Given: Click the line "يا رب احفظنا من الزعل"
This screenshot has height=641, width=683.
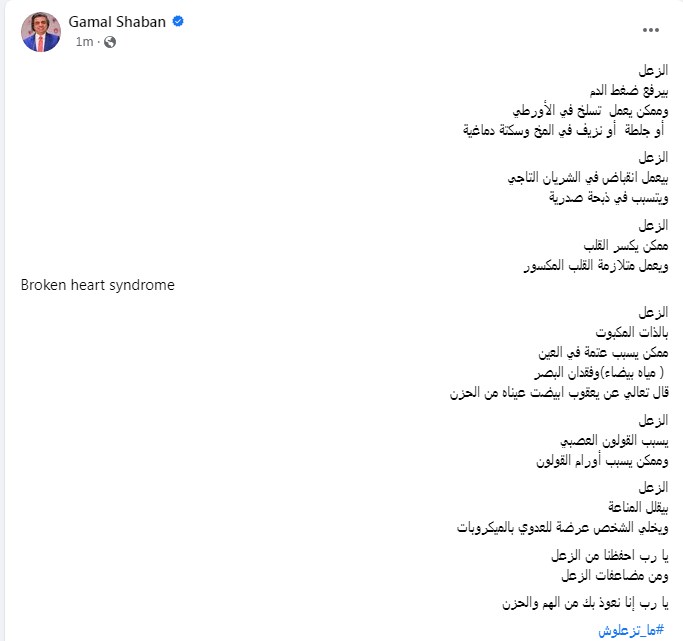Looking at the screenshot, I should [610, 556].
